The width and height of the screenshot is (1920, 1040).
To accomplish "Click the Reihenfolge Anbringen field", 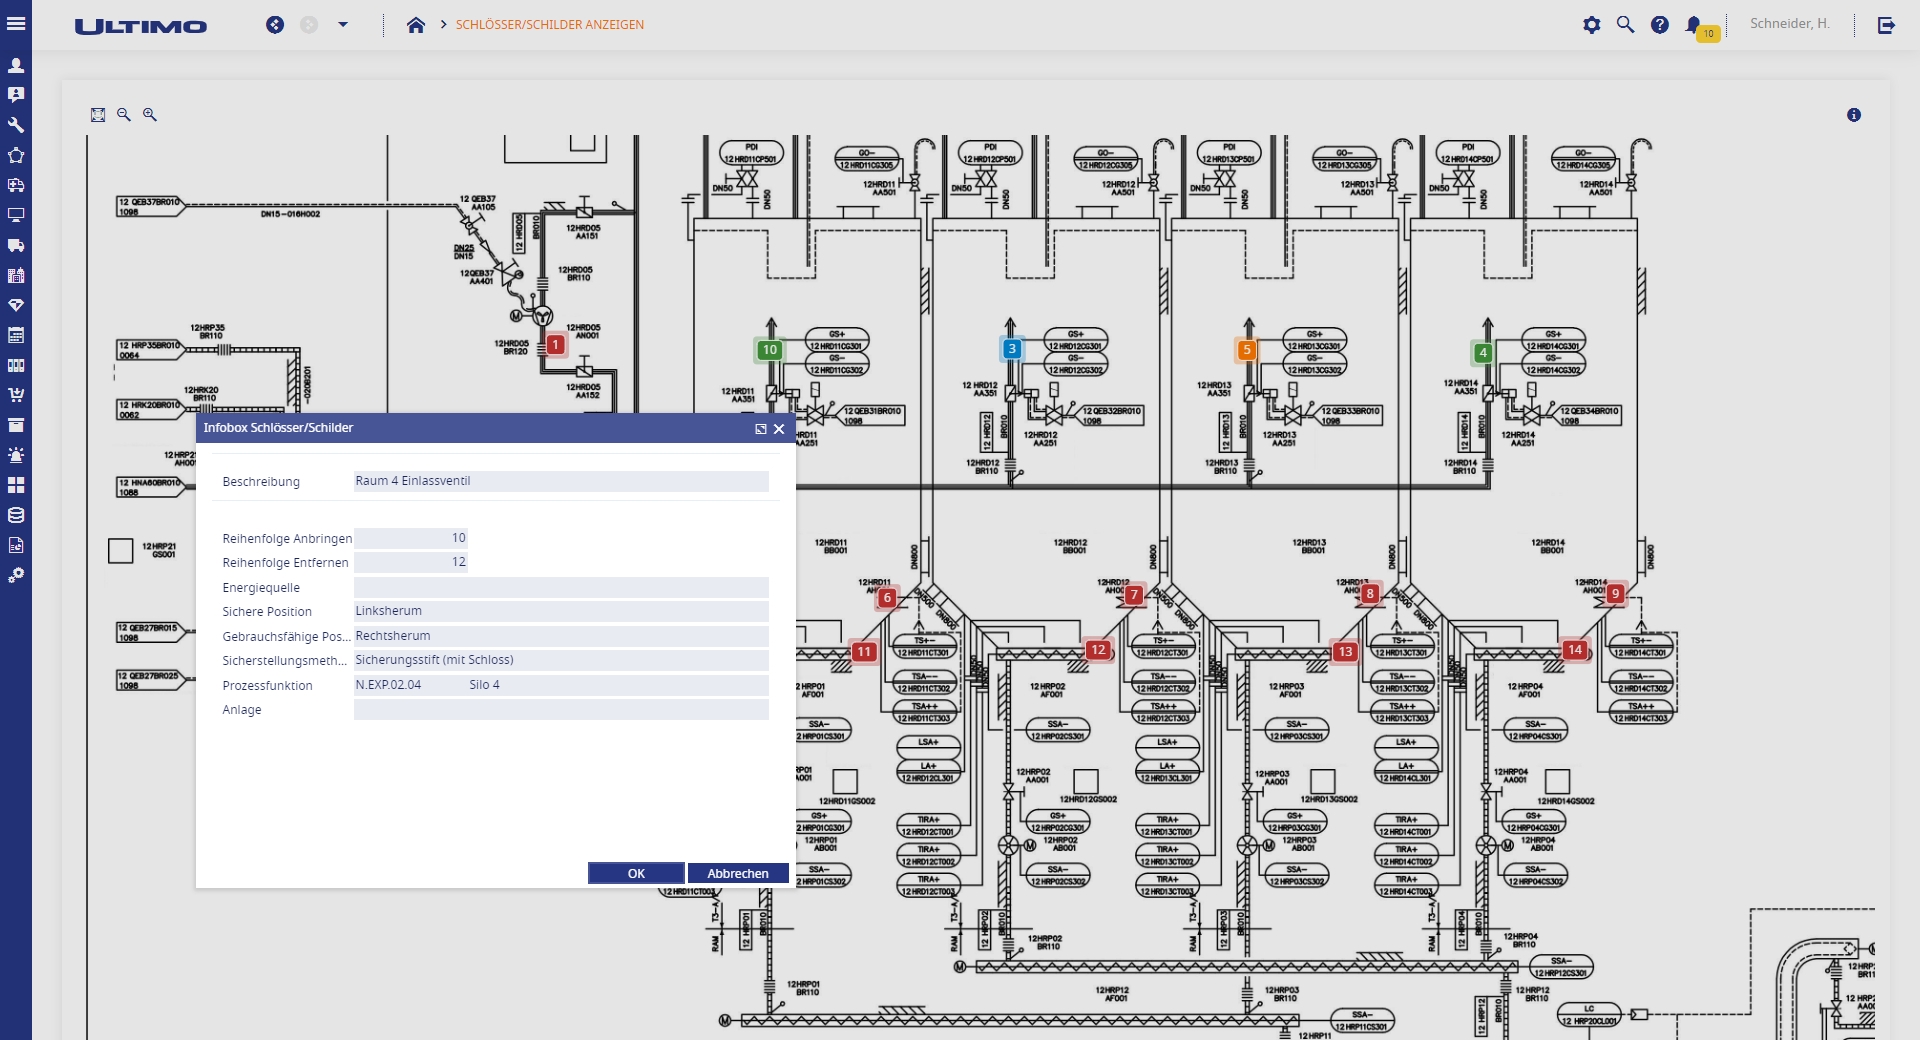I will pyautogui.click(x=411, y=538).
